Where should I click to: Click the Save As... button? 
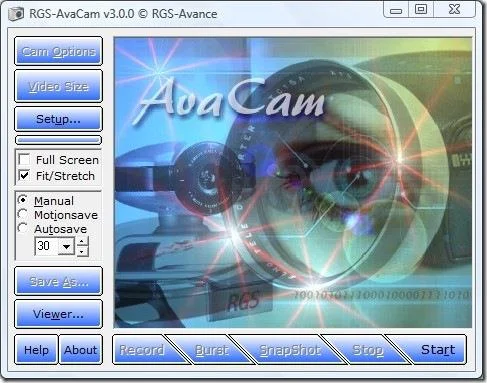click(x=58, y=281)
